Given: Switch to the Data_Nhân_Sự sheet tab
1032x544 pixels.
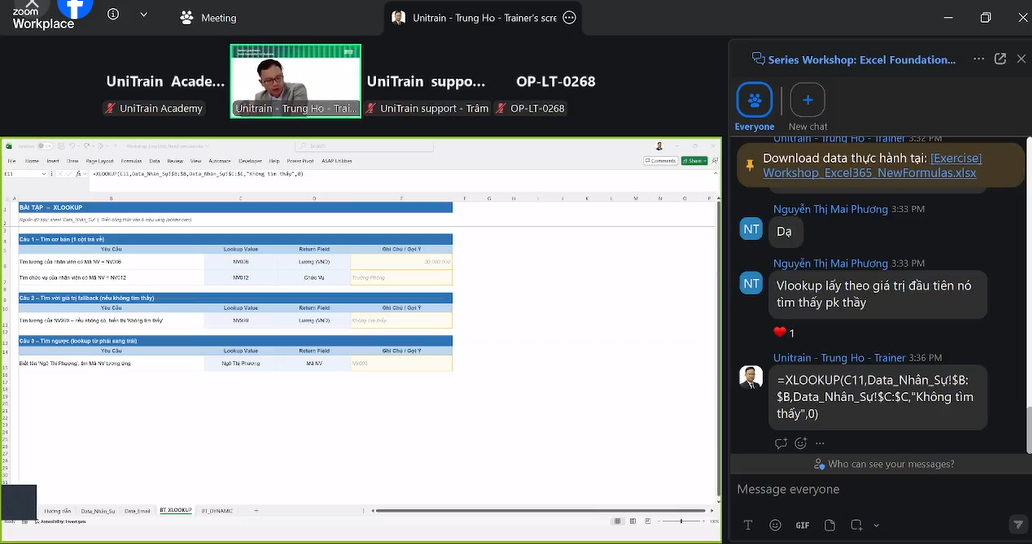Looking at the screenshot, I should [x=97, y=510].
